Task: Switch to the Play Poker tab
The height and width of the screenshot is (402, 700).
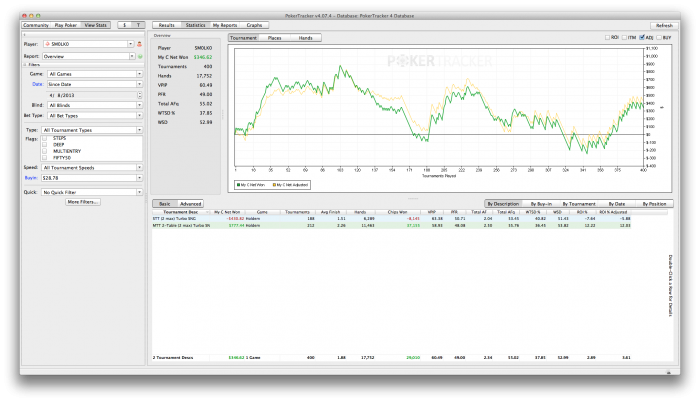Action: (x=66, y=25)
